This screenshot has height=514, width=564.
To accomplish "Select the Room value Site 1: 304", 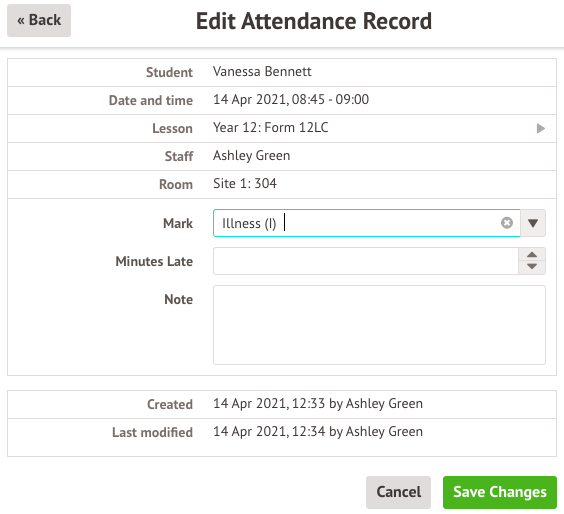I will pyautogui.click(x=245, y=184).
